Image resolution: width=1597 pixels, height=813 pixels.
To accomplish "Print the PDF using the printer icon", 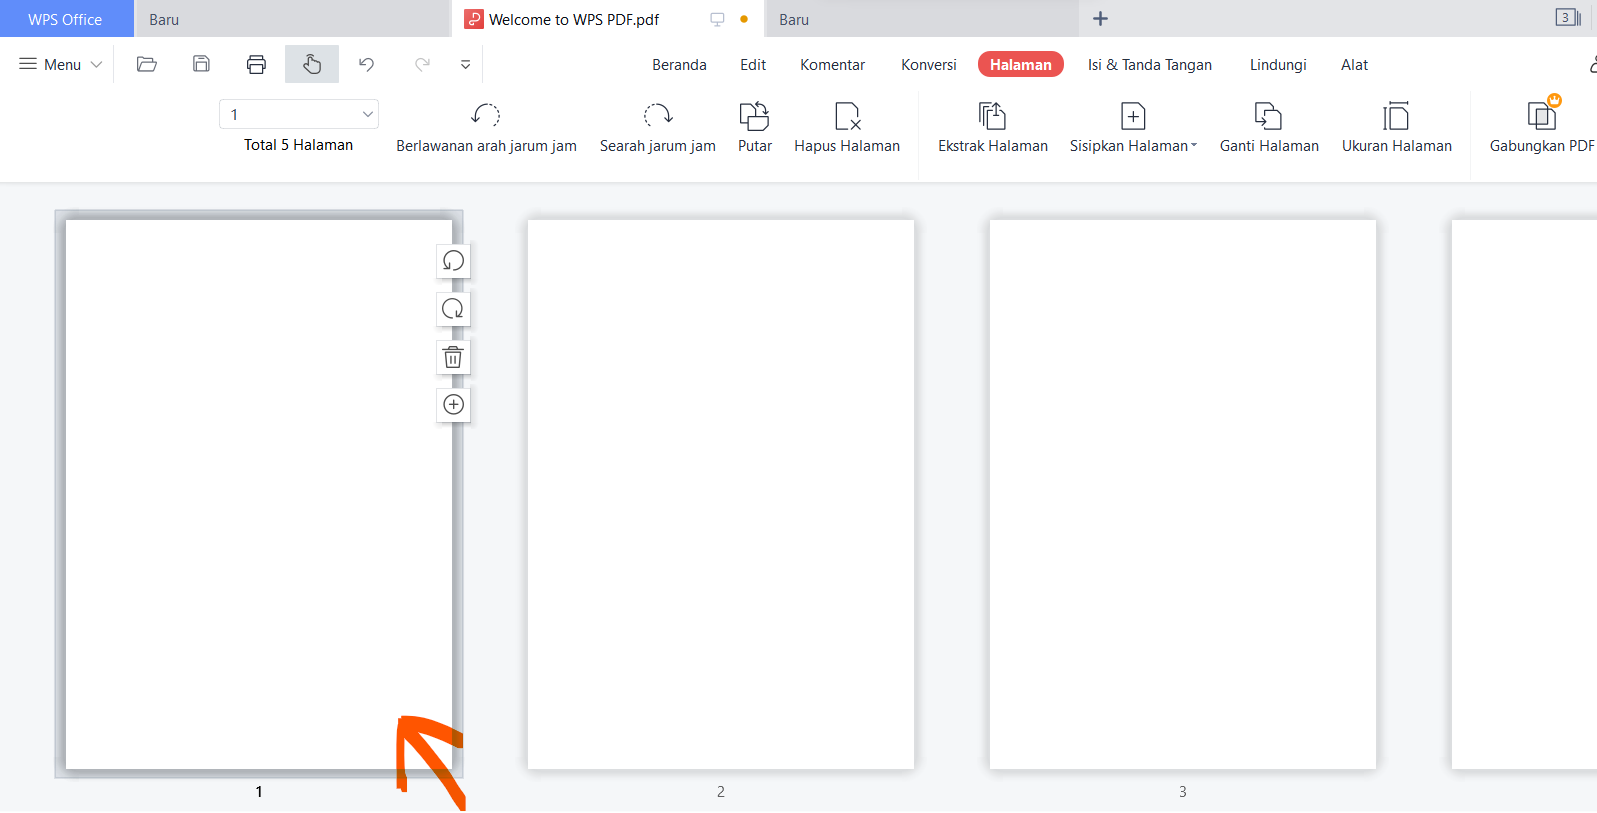I will pos(256,64).
